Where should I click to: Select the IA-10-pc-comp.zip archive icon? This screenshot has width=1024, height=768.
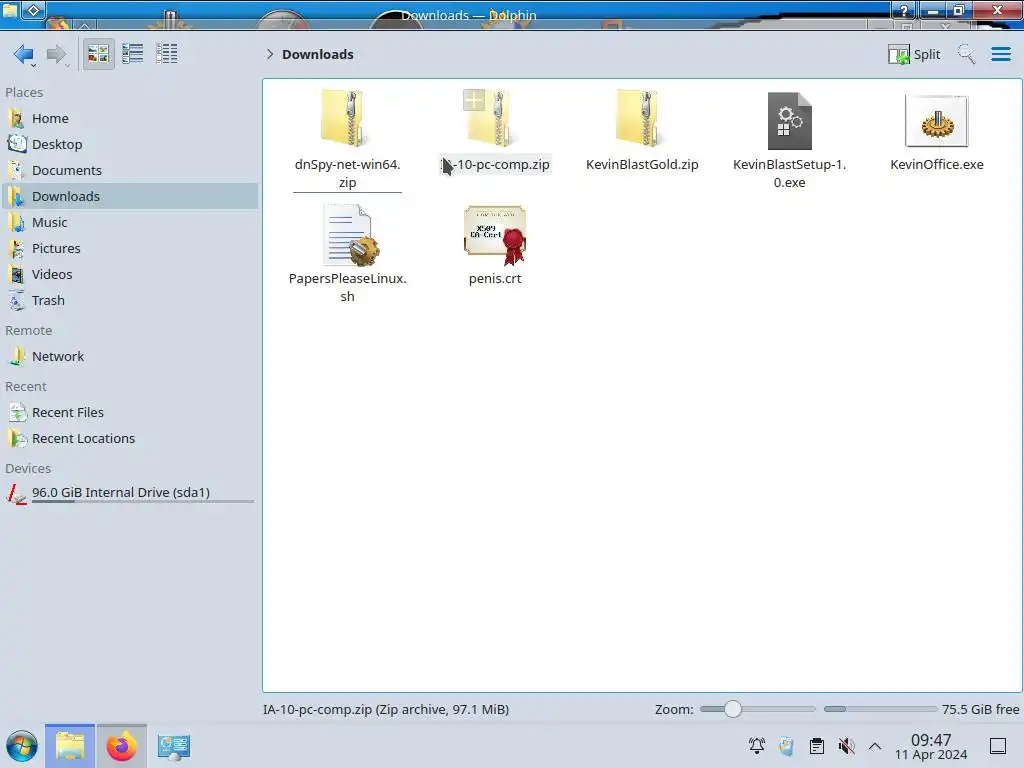click(x=494, y=120)
